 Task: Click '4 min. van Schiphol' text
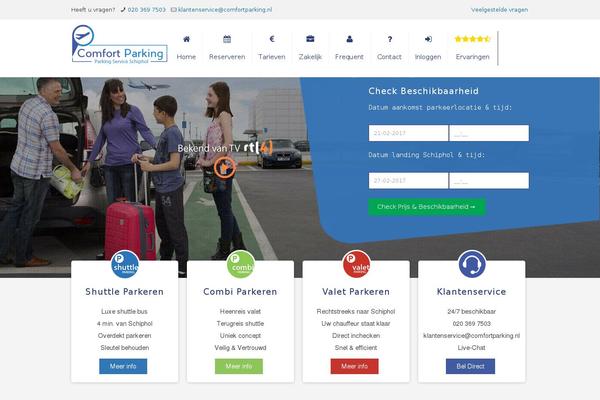click(x=125, y=323)
